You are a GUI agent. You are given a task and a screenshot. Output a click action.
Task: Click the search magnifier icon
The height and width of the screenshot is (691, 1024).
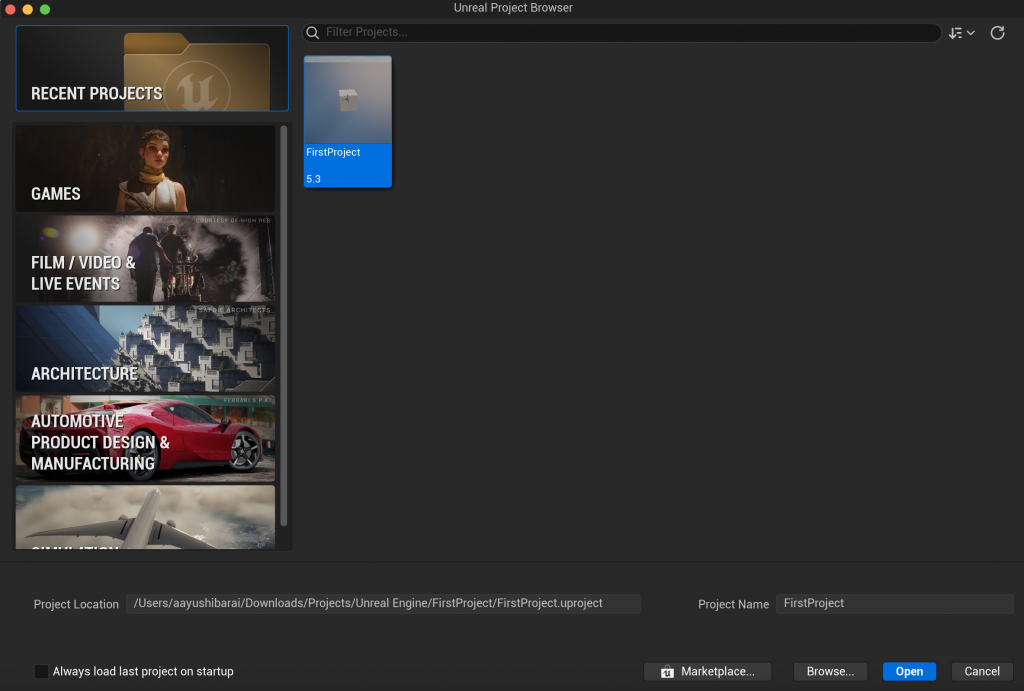[x=313, y=33]
